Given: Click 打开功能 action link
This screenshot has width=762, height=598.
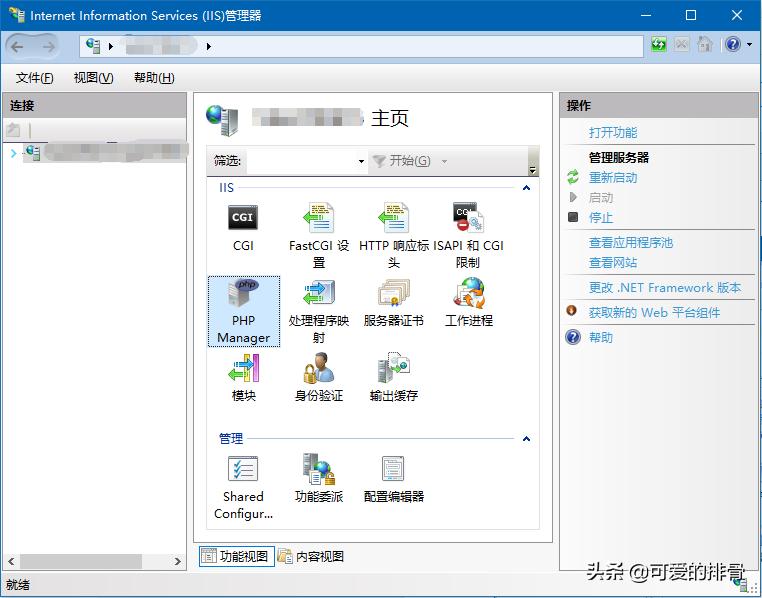Looking at the screenshot, I should coord(613,133).
